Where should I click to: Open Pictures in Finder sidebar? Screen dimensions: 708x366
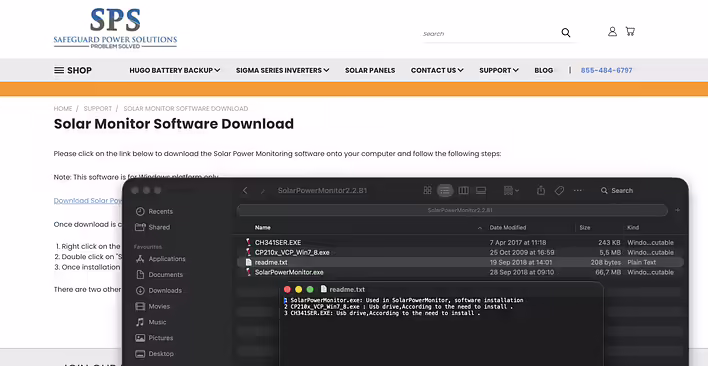(154, 338)
